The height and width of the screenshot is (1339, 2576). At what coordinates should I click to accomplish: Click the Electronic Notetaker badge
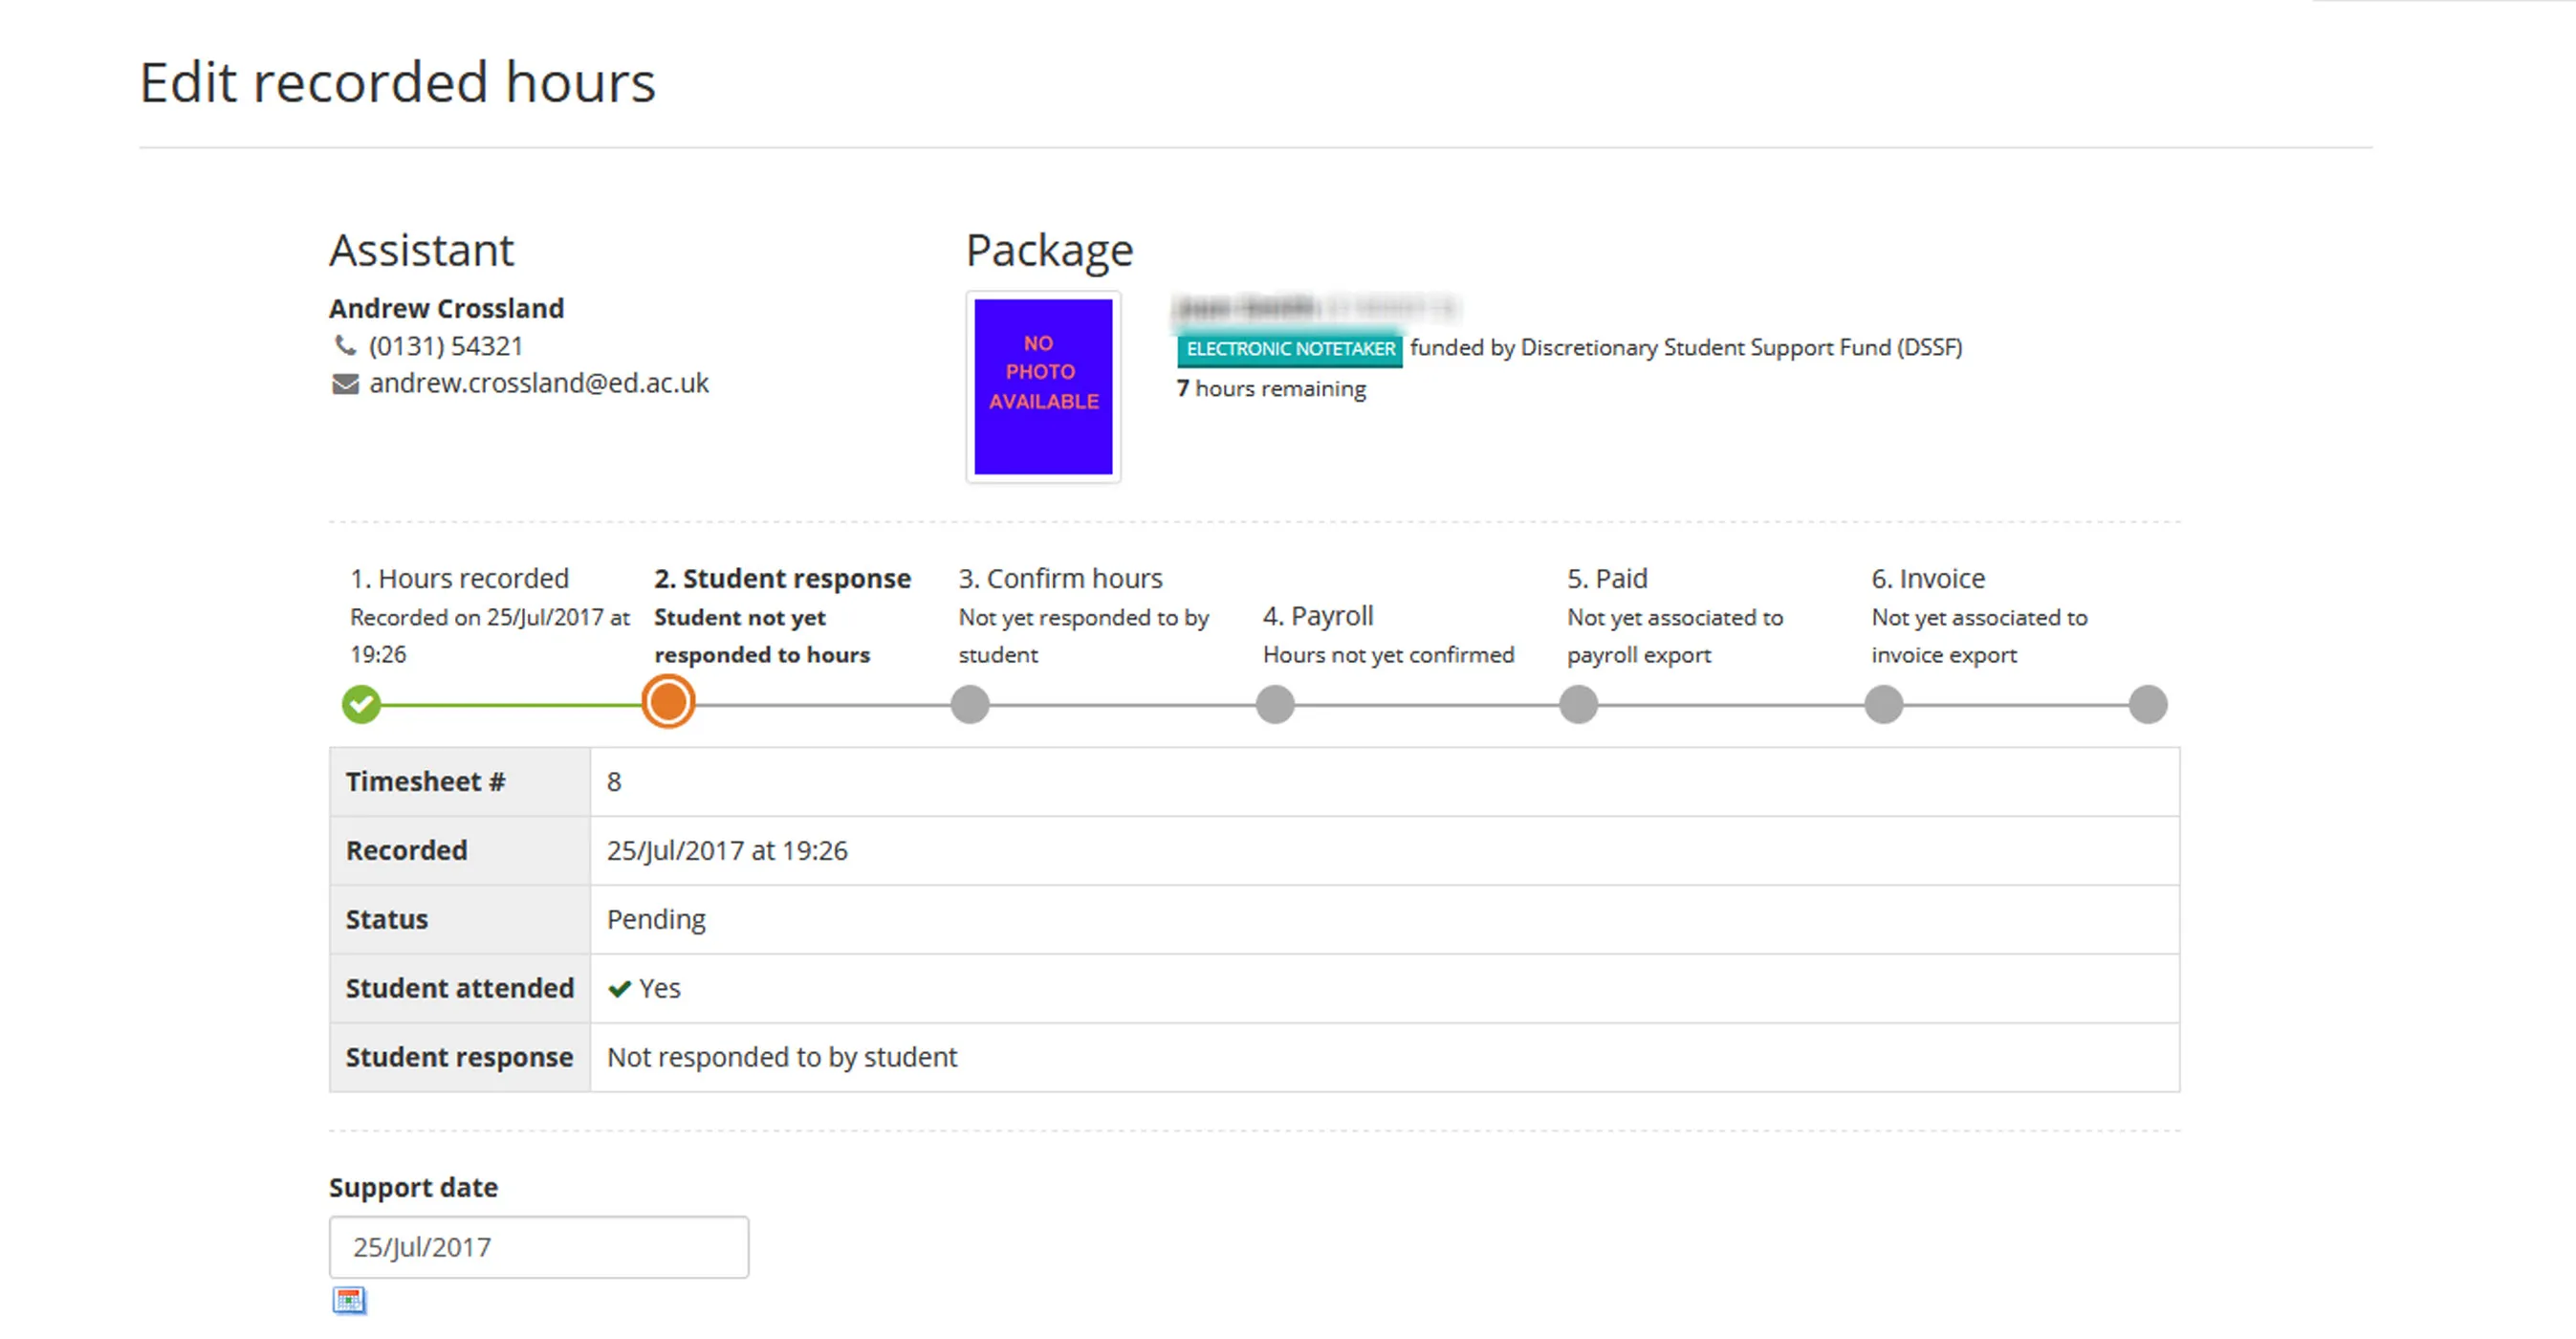click(1289, 349)
